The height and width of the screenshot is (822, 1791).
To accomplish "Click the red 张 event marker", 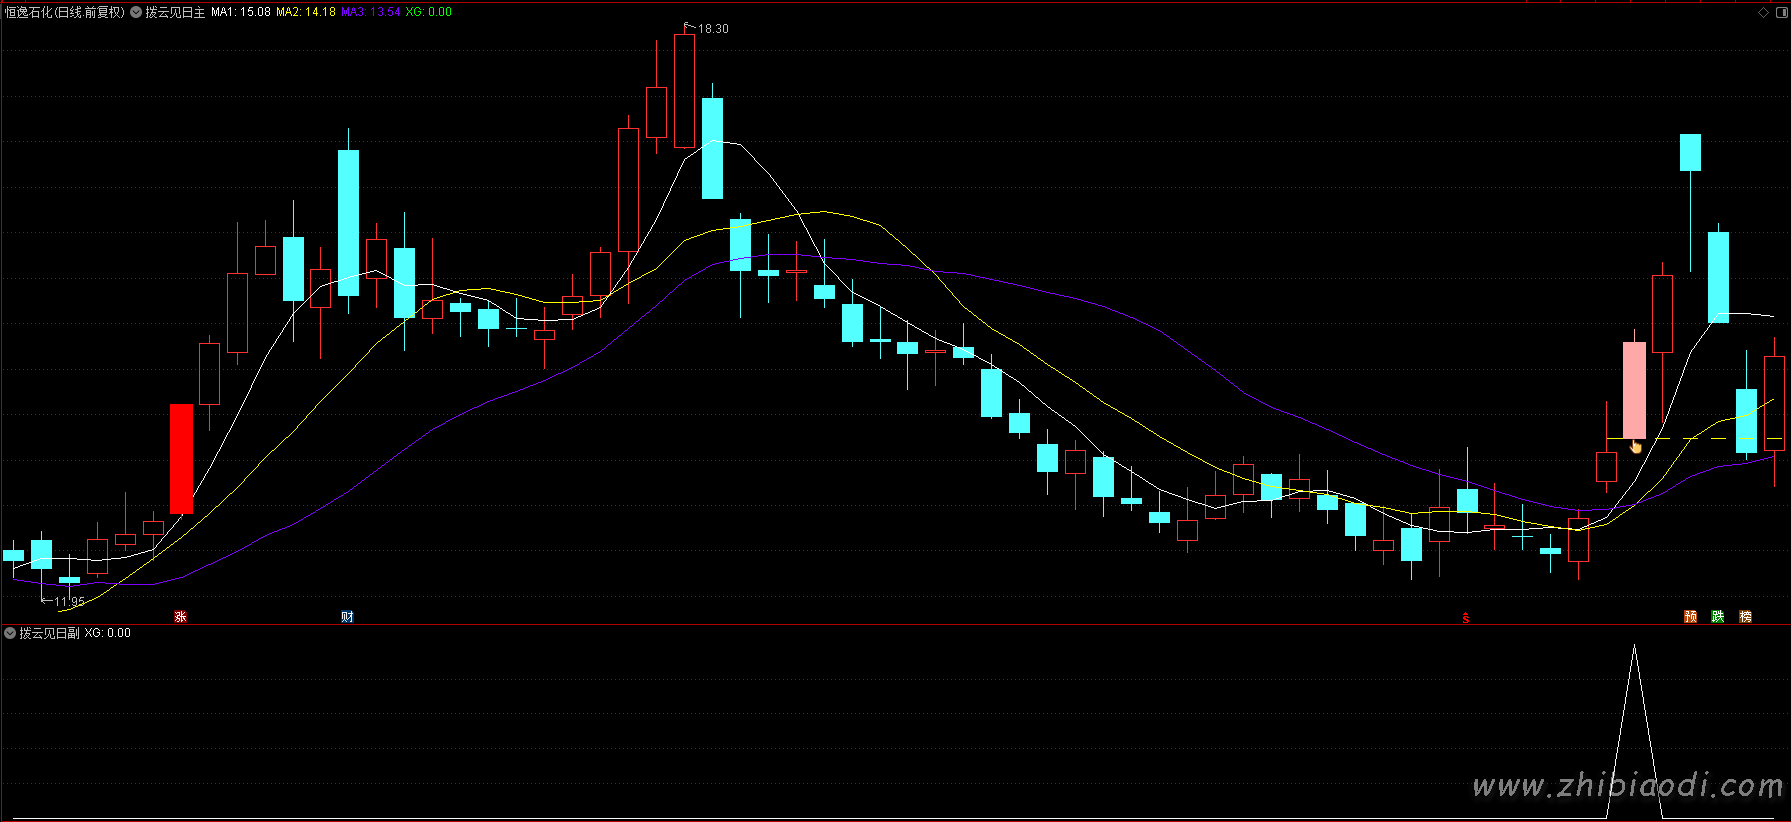I will click(181, 617).
